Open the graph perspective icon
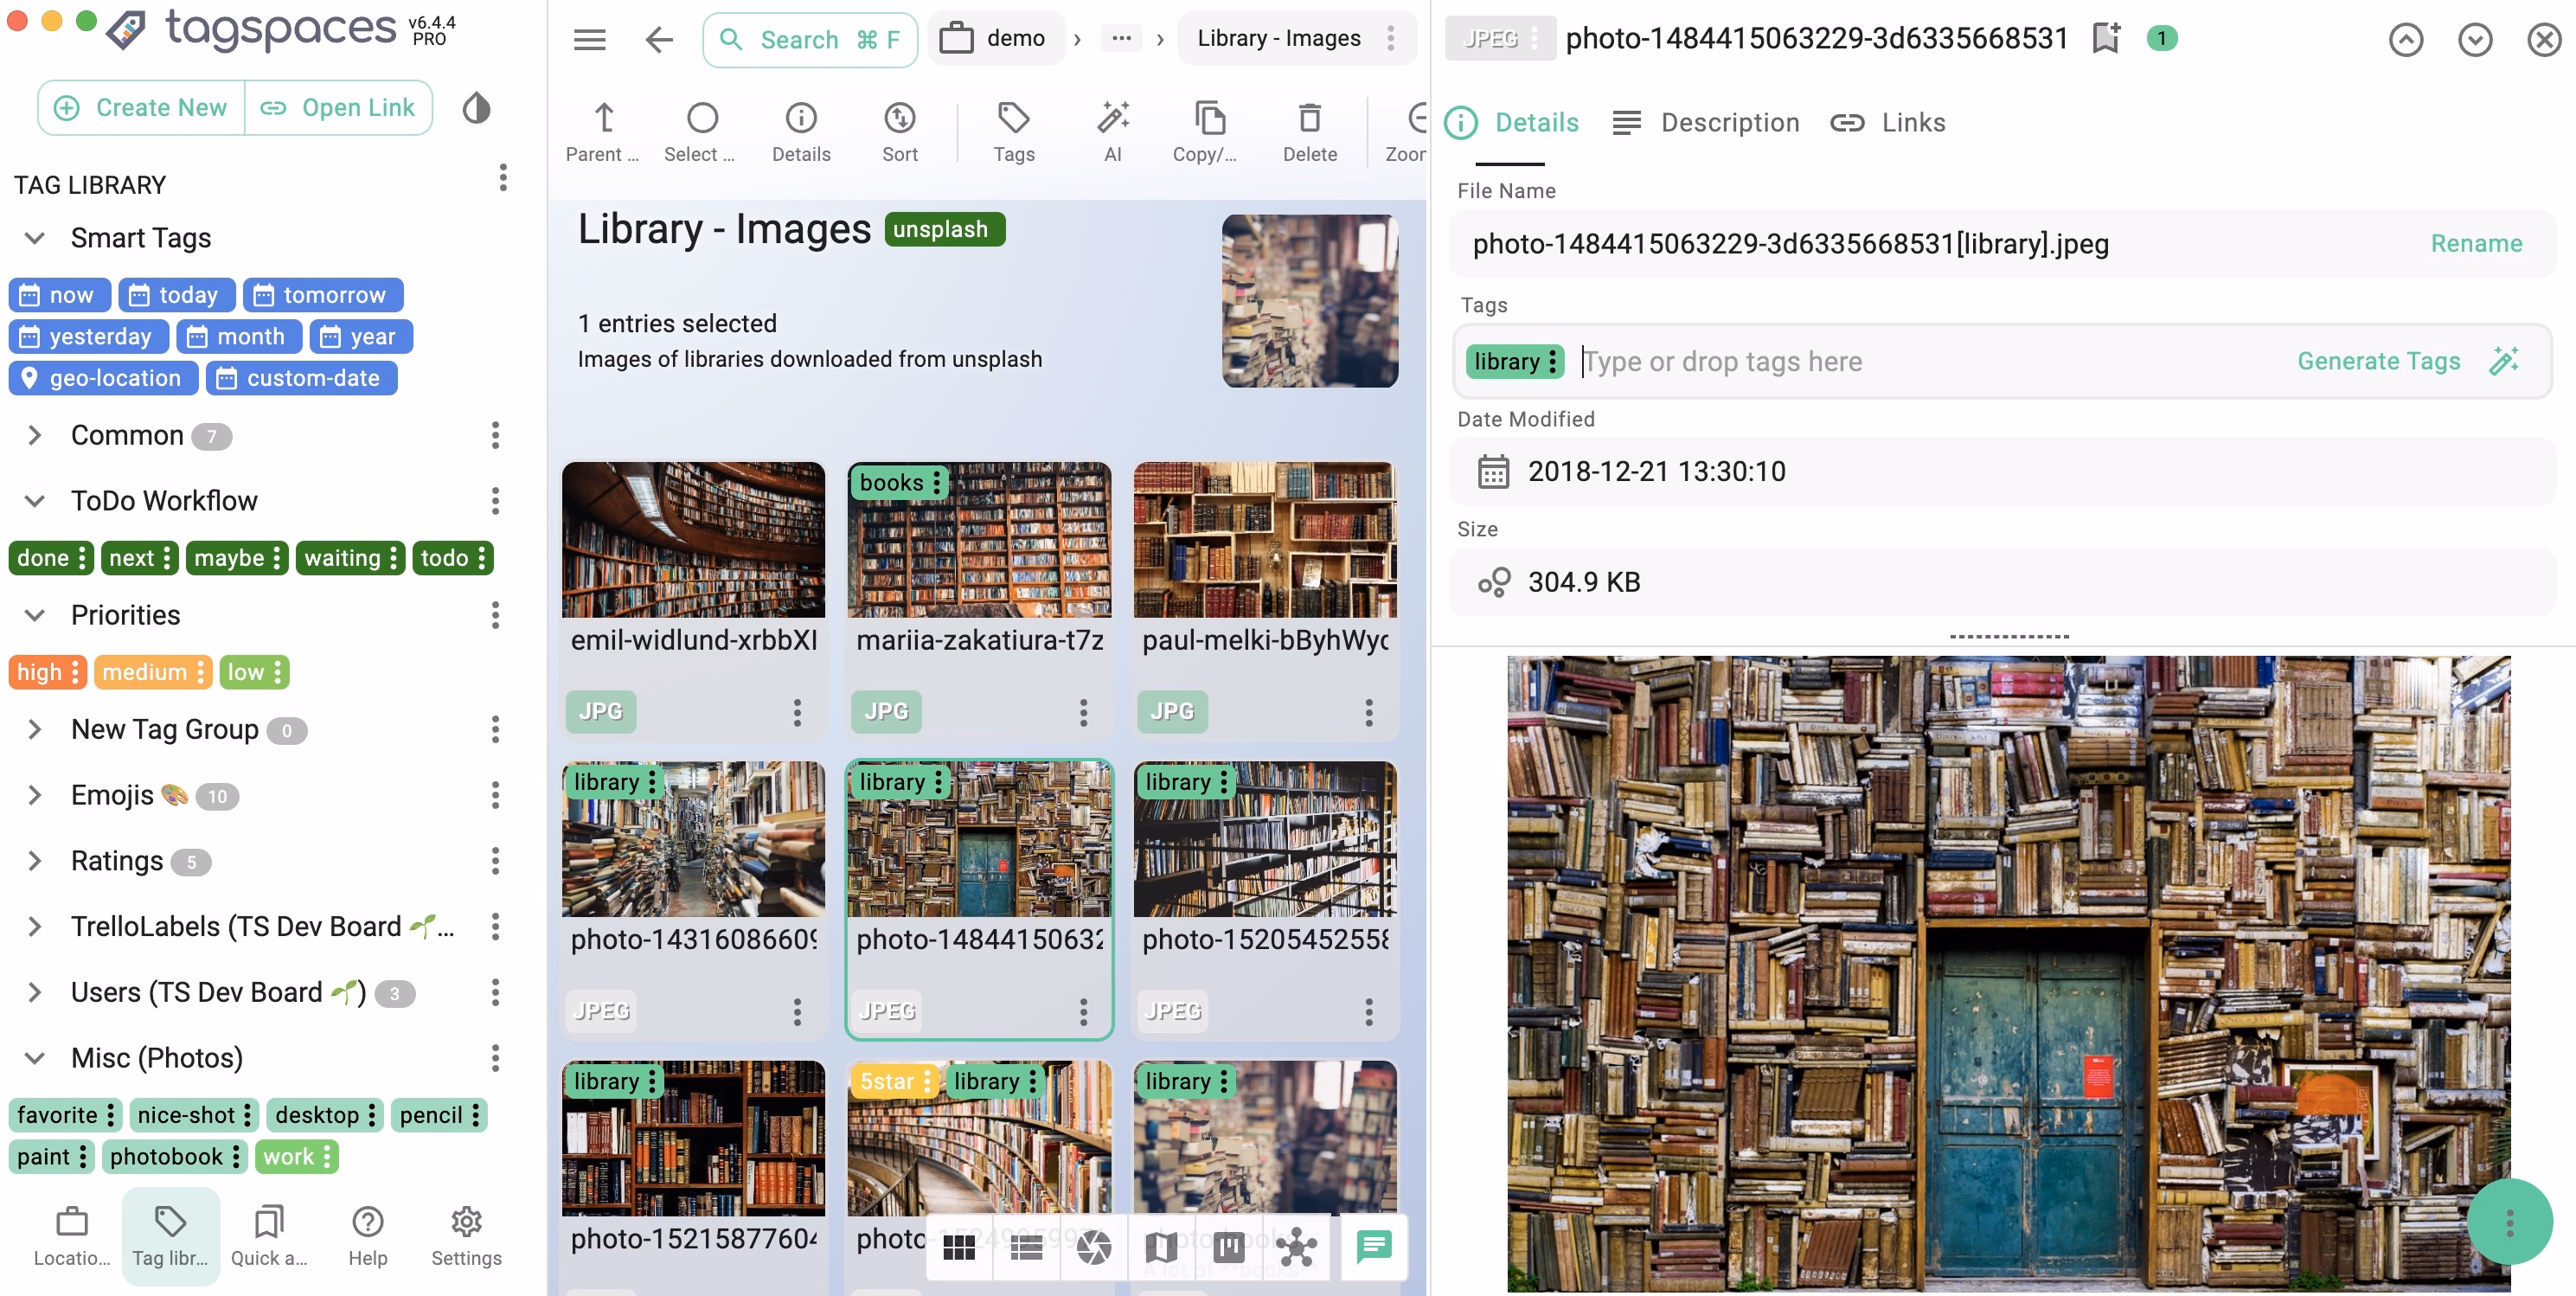This screenshot has width=2576, height=1296. [1296, 1247]
